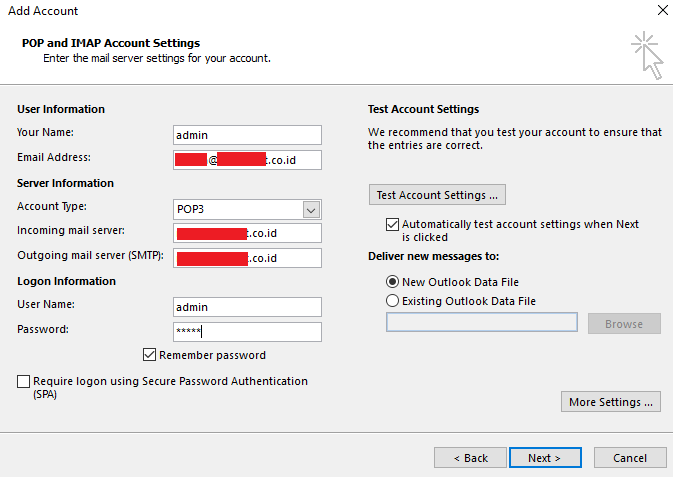Open the Account Type dropdown arrow
The height and width of the screenshot is (477, 673).
click(x=311, y=209)
